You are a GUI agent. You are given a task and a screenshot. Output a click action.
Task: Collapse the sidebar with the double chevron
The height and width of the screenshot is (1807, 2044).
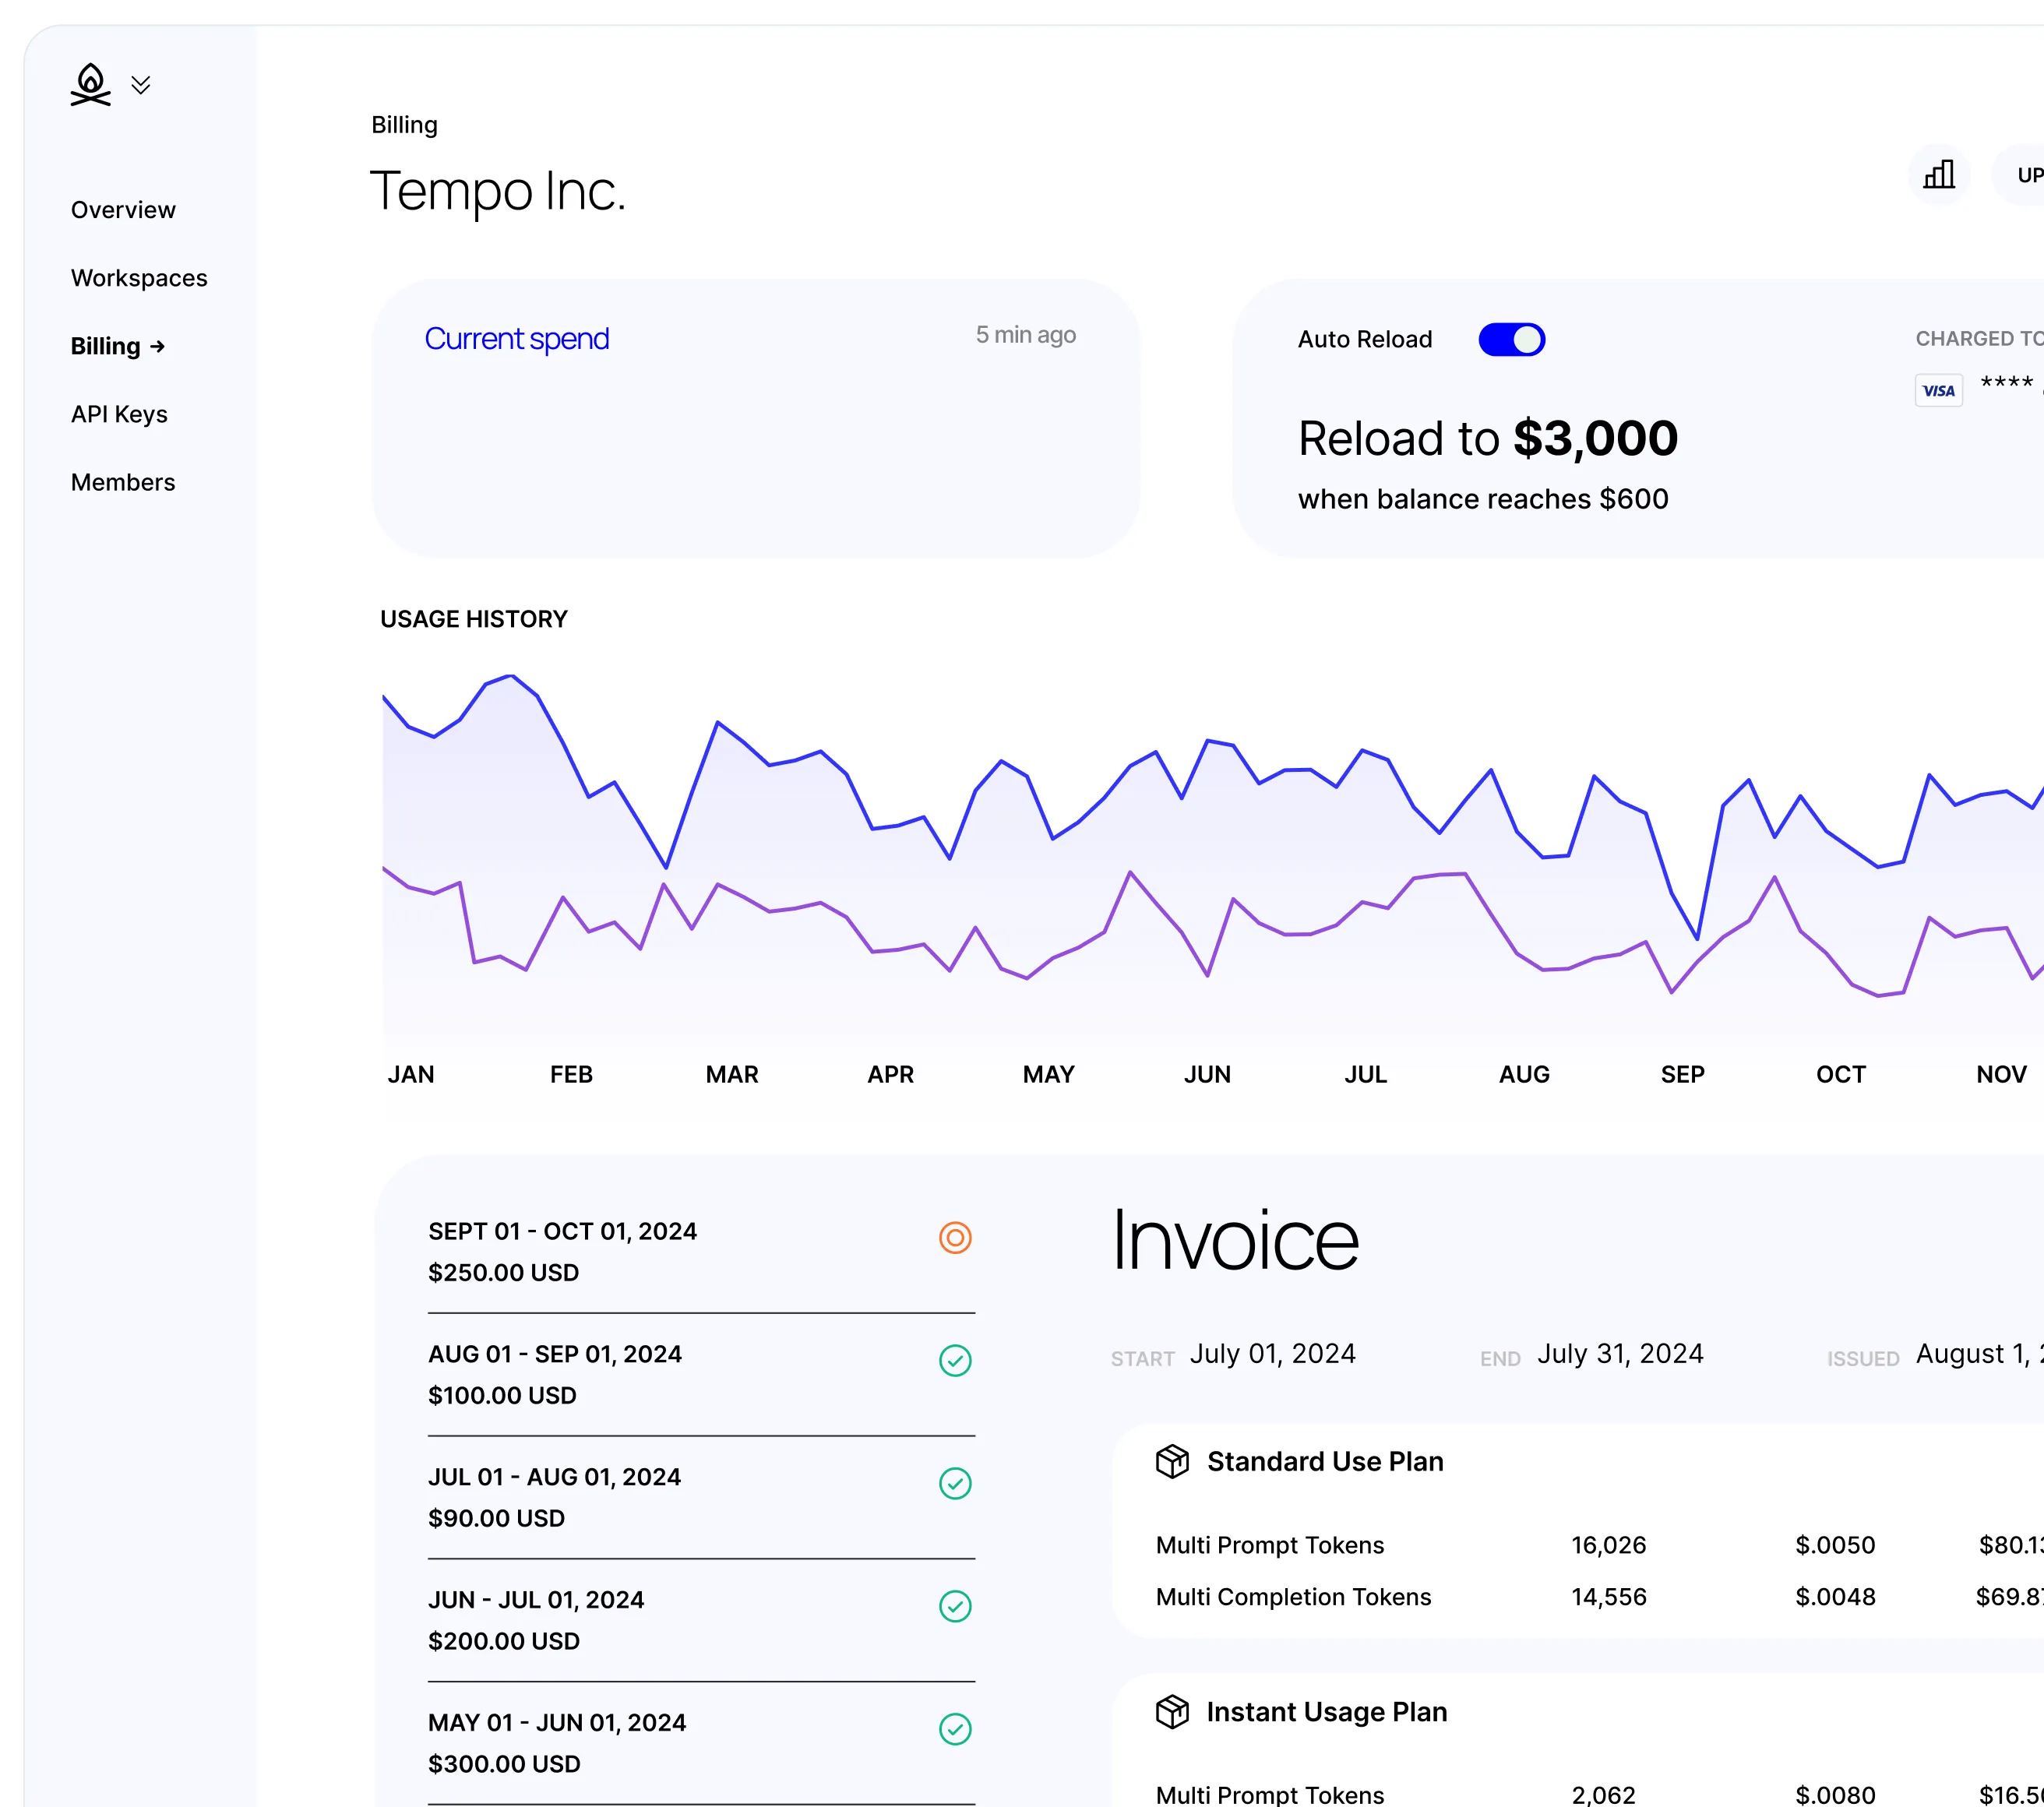141,84
